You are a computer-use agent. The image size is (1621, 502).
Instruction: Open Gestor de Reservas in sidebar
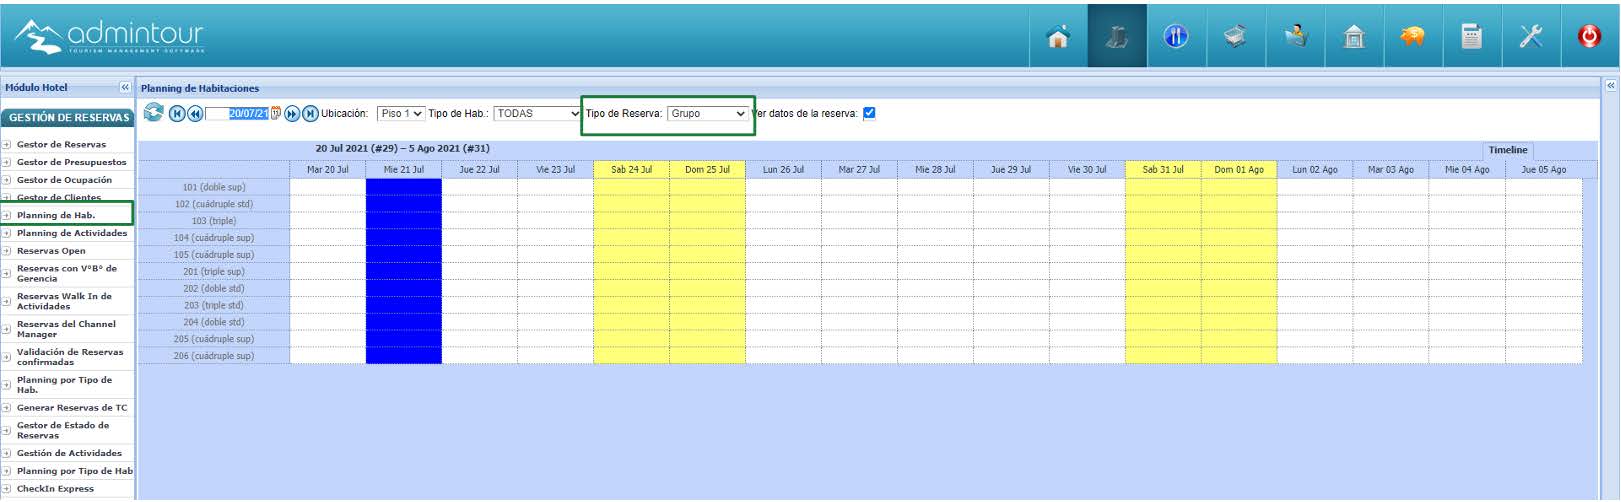61,145
